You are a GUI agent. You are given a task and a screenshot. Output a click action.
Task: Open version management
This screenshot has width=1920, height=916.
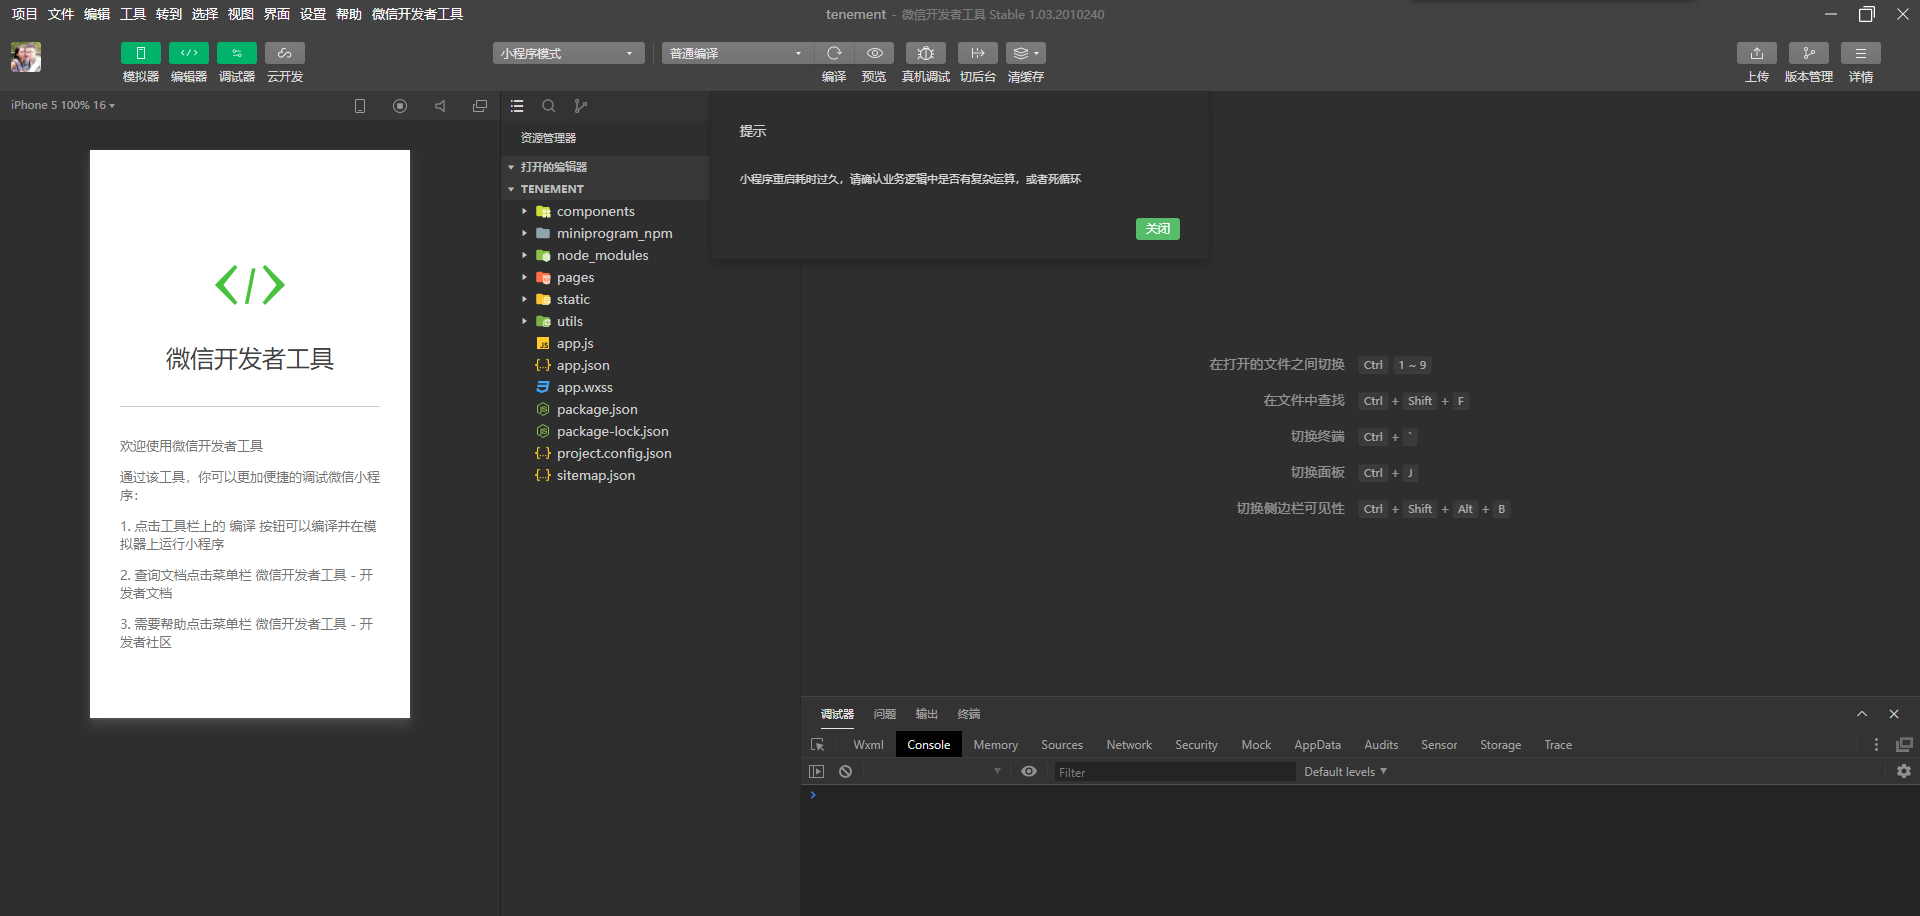[1809, 53]
